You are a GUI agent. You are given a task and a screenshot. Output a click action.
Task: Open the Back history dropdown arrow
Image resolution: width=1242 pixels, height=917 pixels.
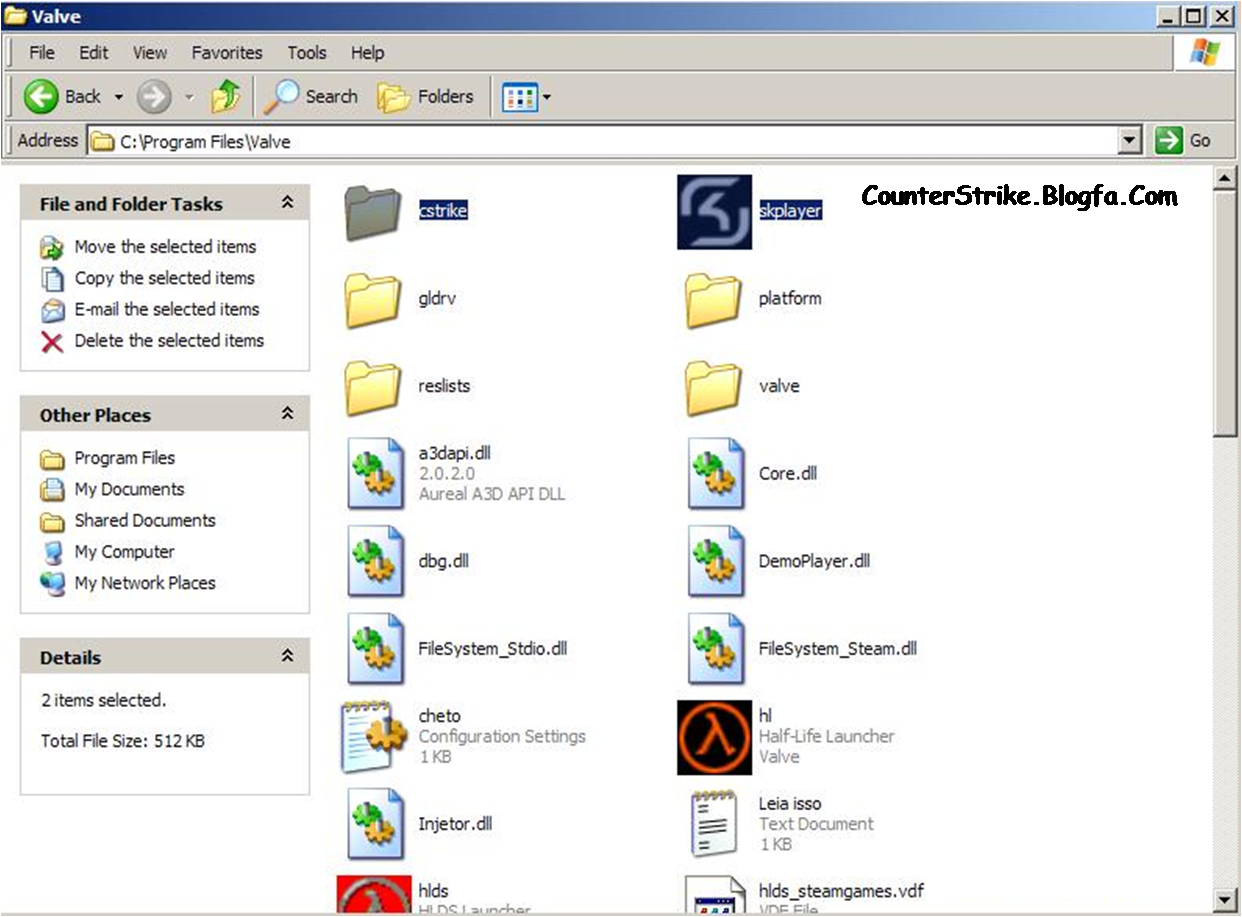118,97
